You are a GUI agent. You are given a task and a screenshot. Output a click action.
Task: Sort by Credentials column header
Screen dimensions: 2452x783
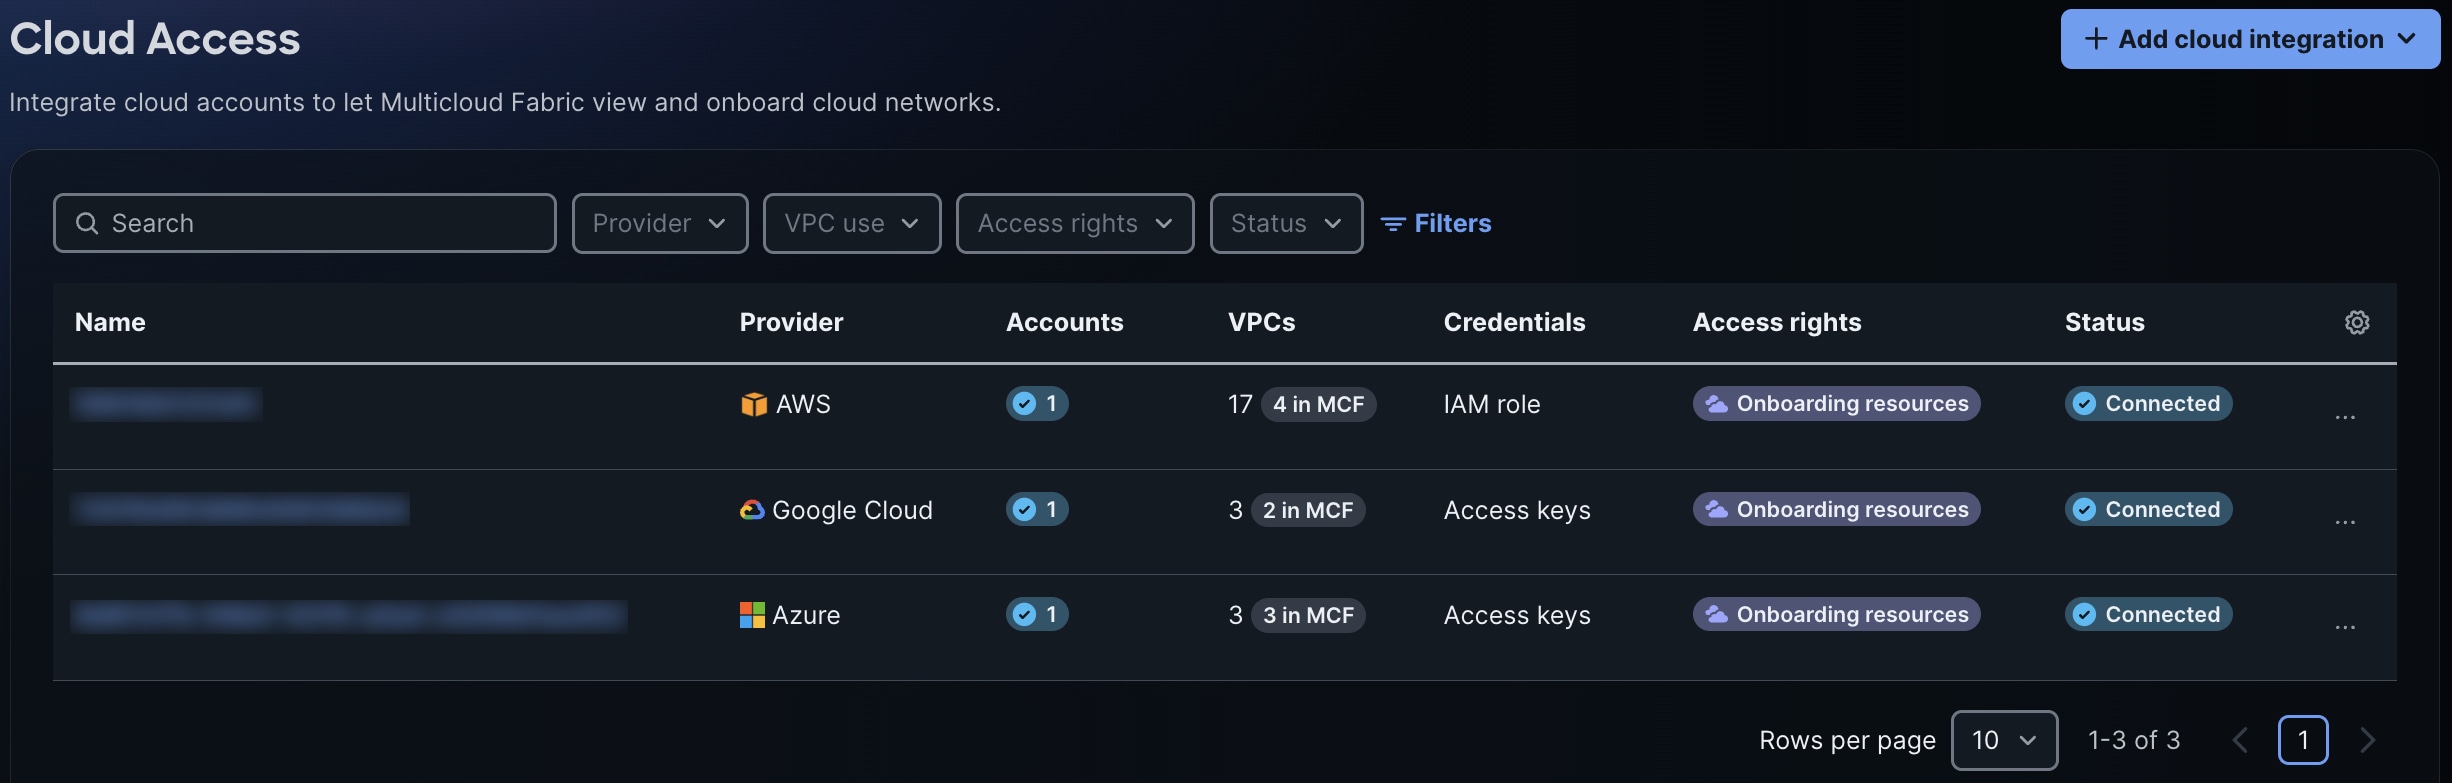click(1514, 322)
